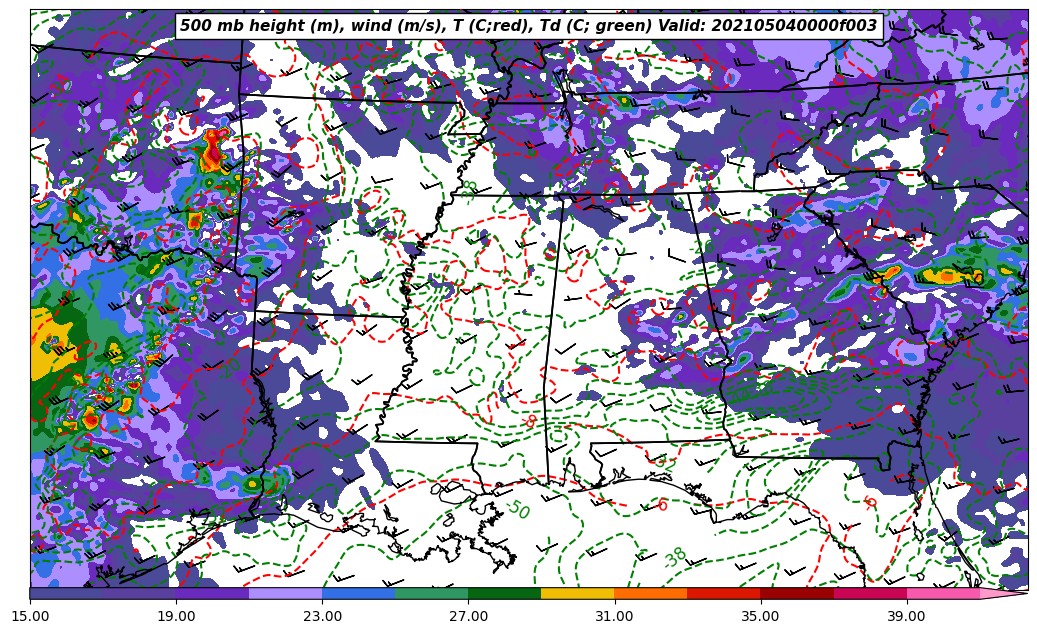Viewport: 1037px width, 633px height.
Task: Click the 39.00 colorbar tick label
Action: [907, 616]
